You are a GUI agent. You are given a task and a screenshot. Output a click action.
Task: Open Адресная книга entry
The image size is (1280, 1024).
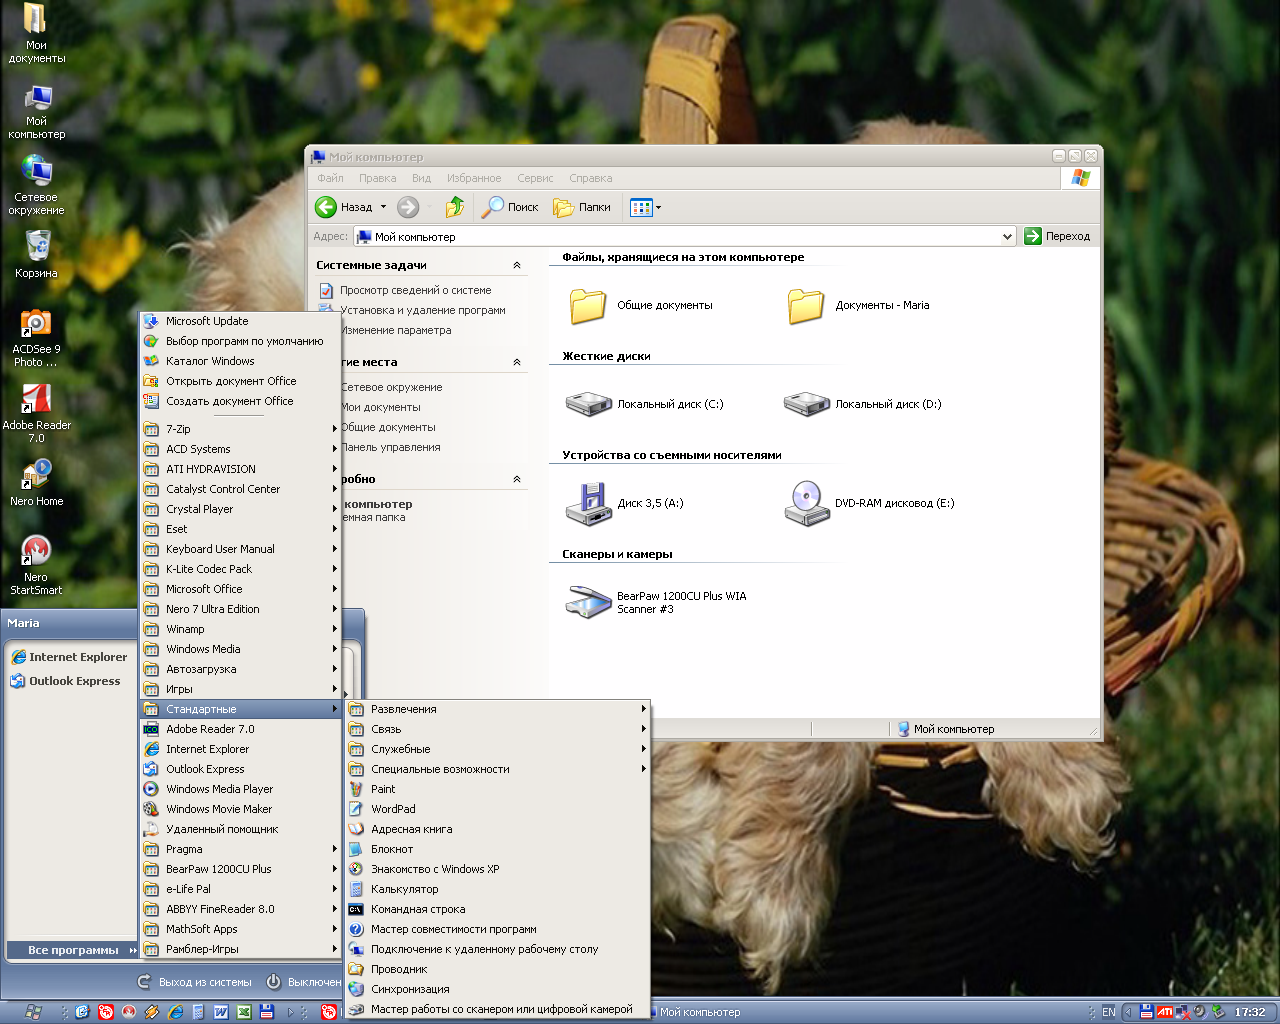[497, 829]
